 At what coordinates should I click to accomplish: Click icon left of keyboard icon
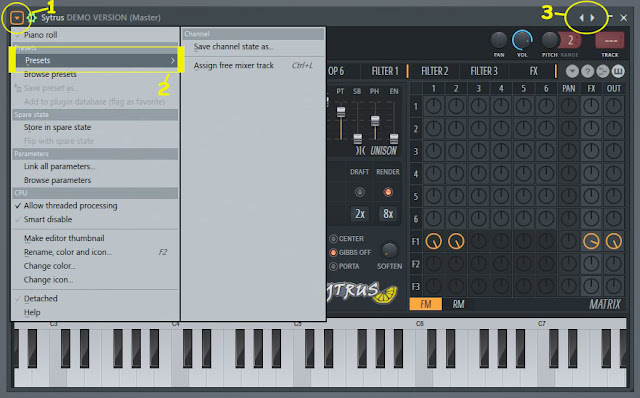[x=602, y=72]
